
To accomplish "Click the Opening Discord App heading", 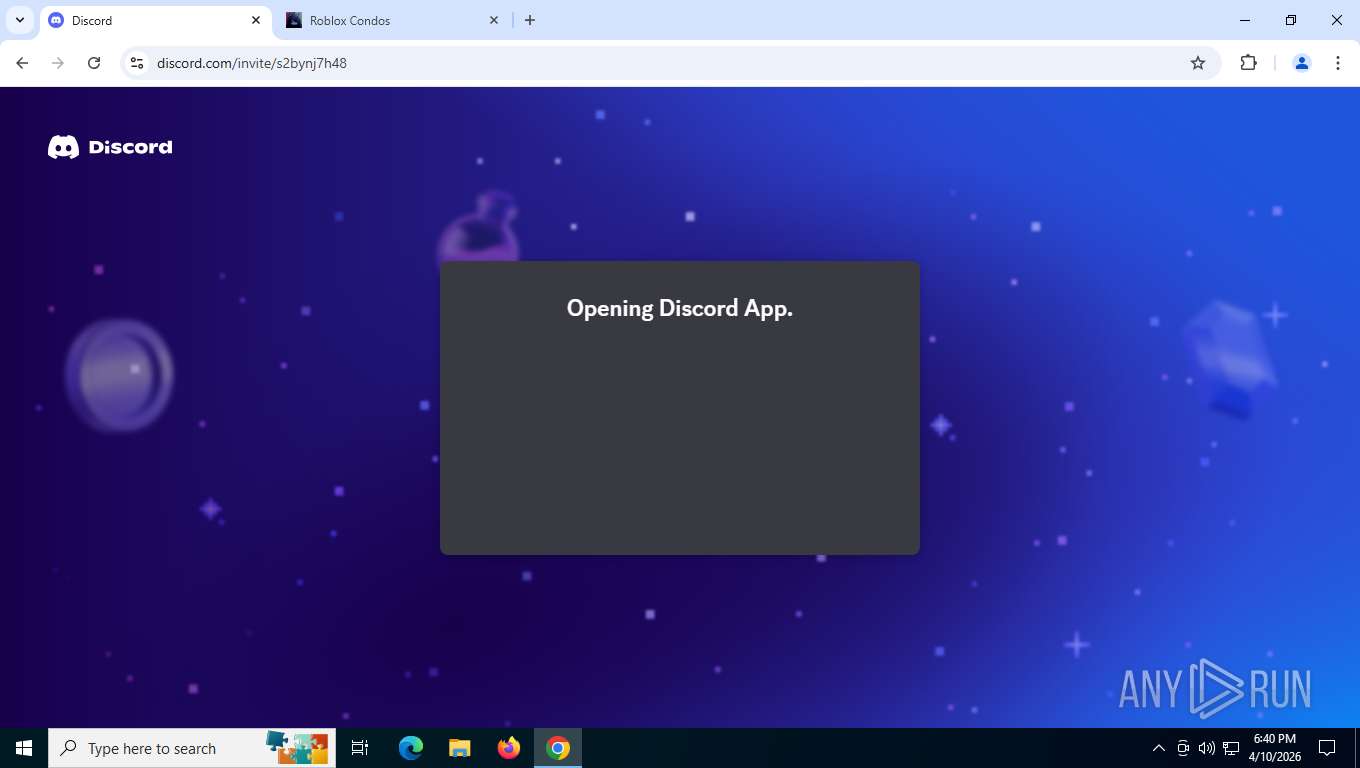I will tap(680, 308).
